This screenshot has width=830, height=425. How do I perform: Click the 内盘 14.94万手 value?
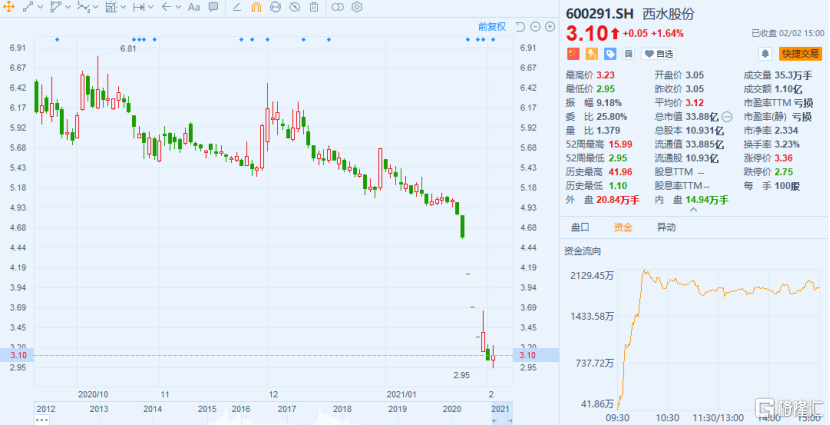[x=707, y=200]
